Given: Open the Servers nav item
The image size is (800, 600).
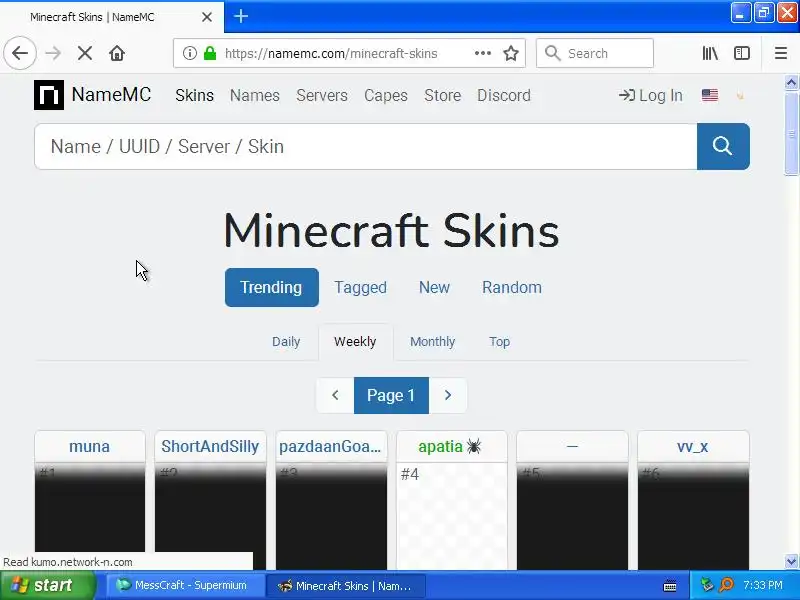Looking at the screenshot, I should pyautogui.click(x=322, y=95).
